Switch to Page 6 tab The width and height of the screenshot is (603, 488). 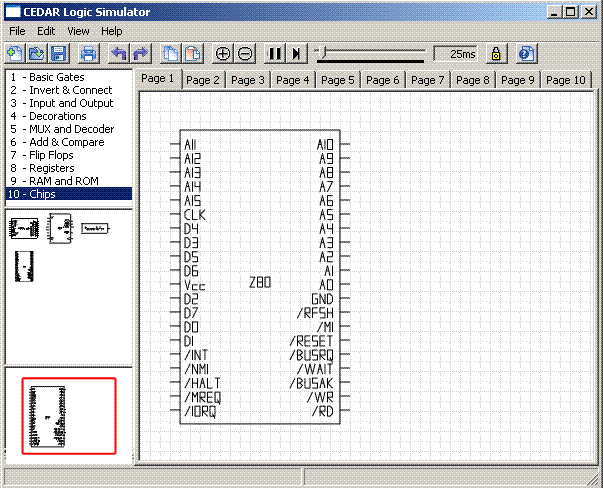coord(383,80)
